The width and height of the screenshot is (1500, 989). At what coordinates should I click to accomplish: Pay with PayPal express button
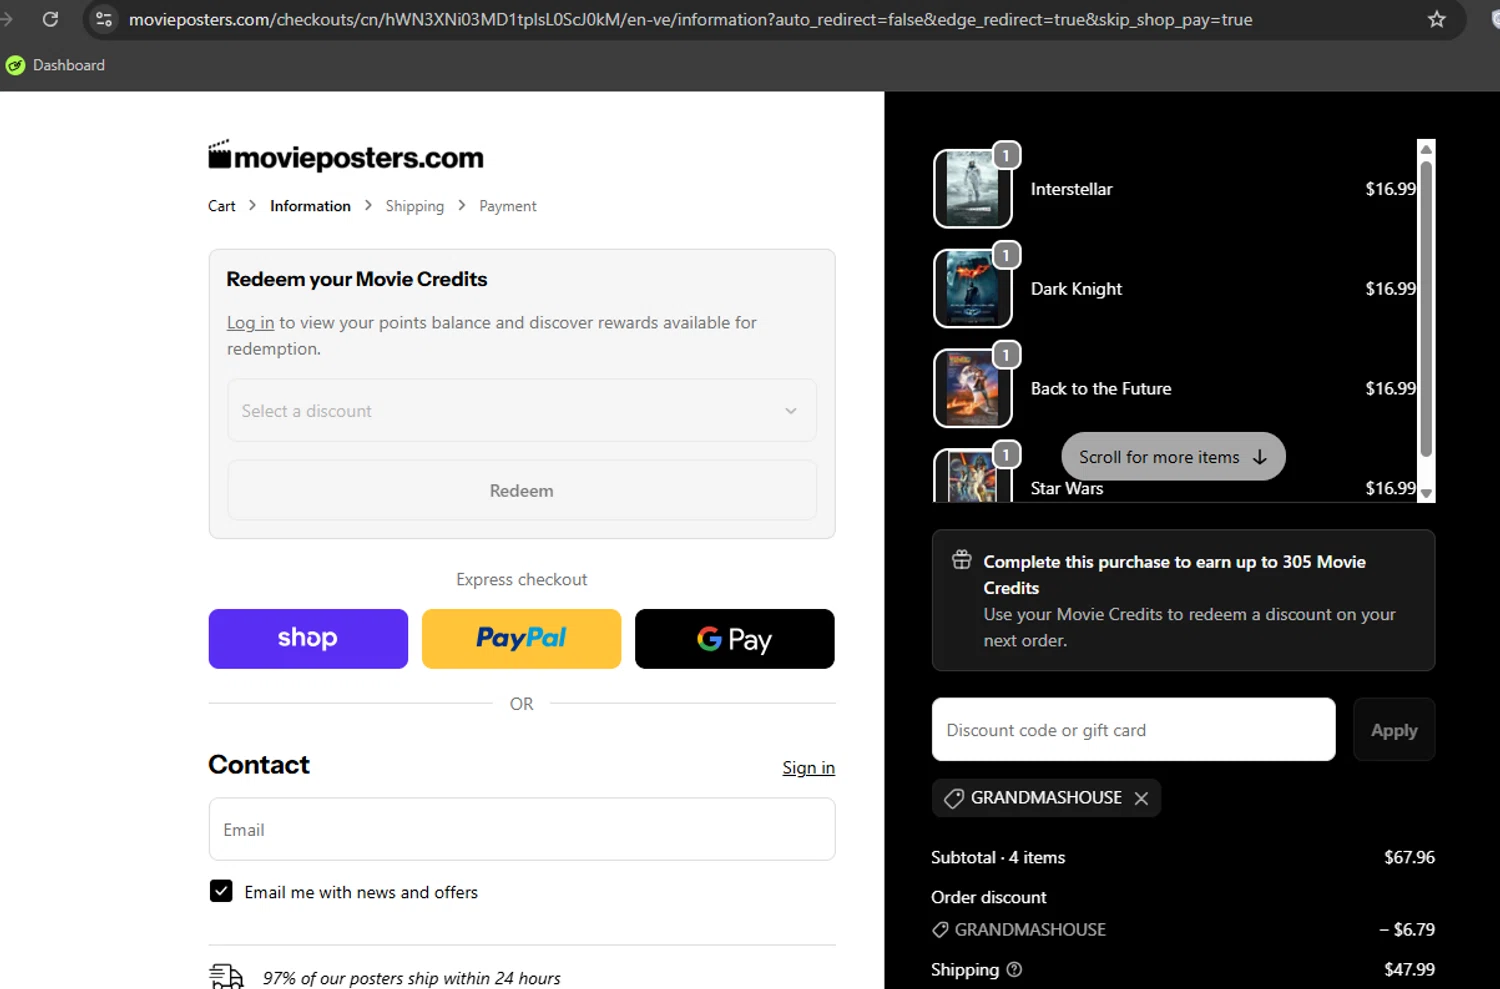[x=521, y=639]
